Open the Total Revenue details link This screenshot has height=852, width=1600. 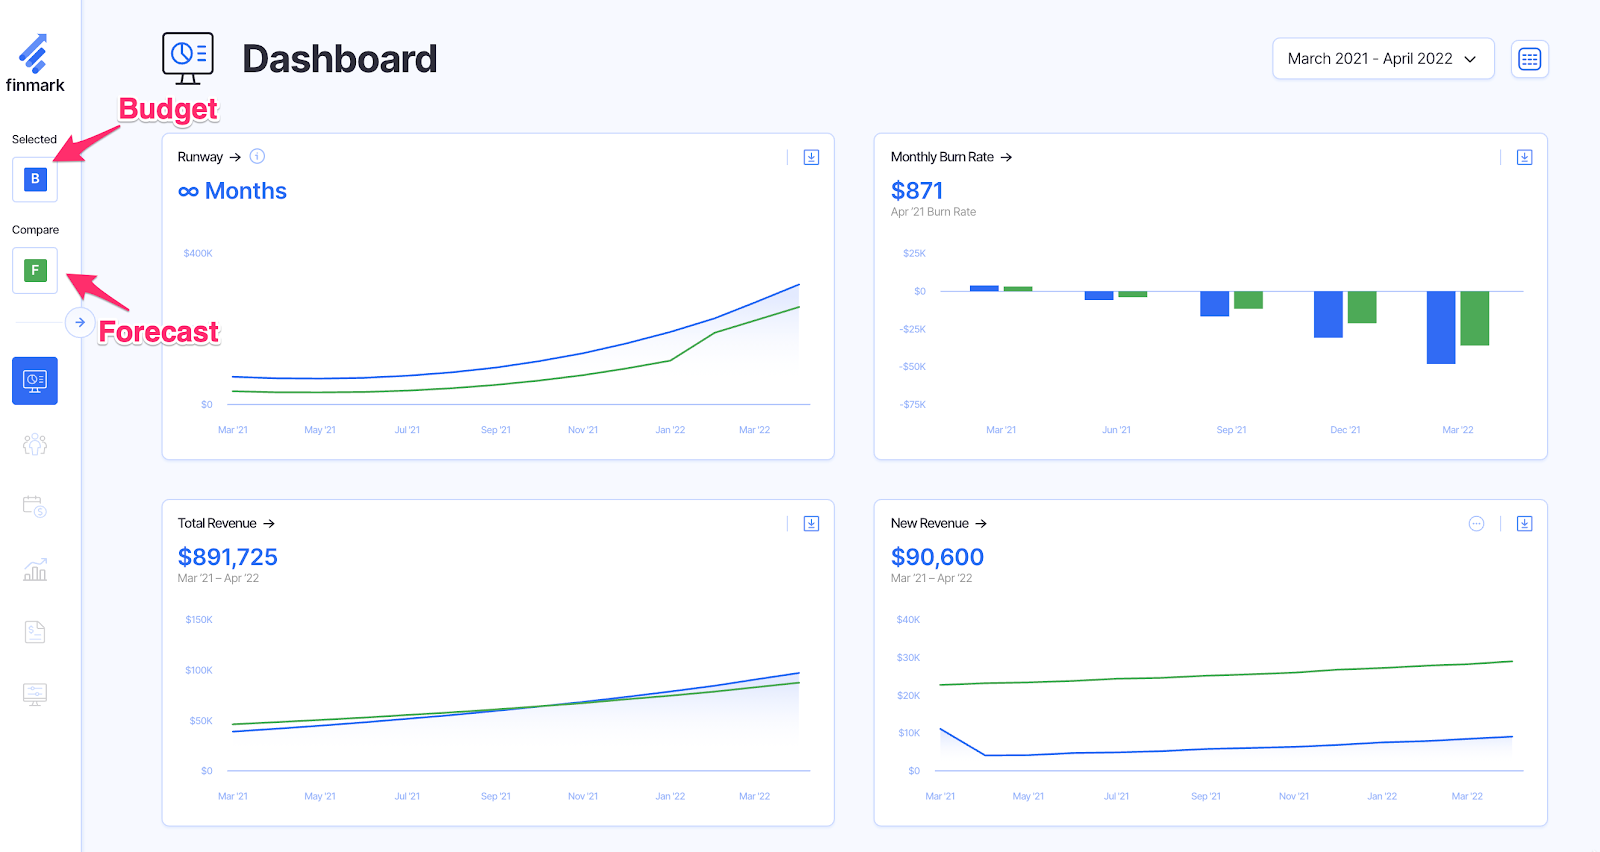click(226, 523)
